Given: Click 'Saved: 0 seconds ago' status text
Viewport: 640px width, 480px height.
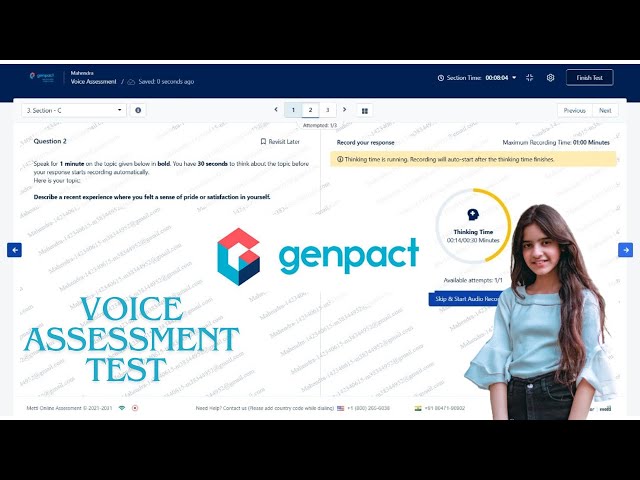Looking at the screenshot, I should (x=166, y=82).
